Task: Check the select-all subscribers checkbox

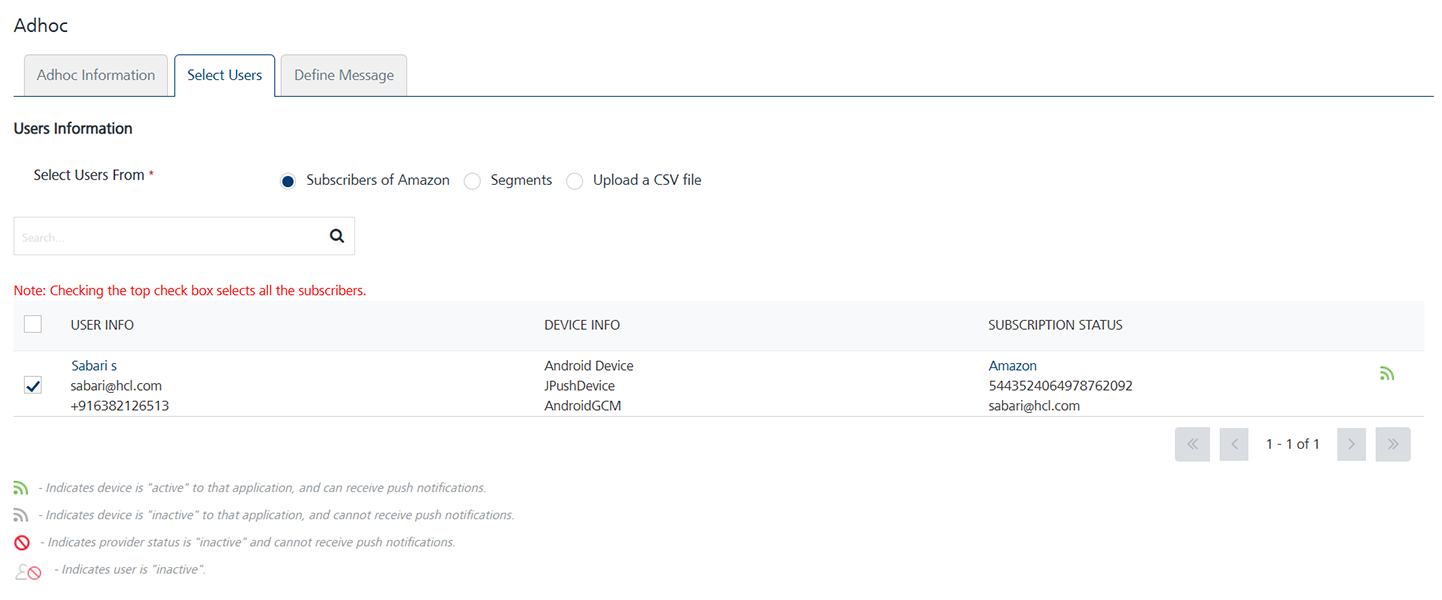Action: click(x=33, y=324)
